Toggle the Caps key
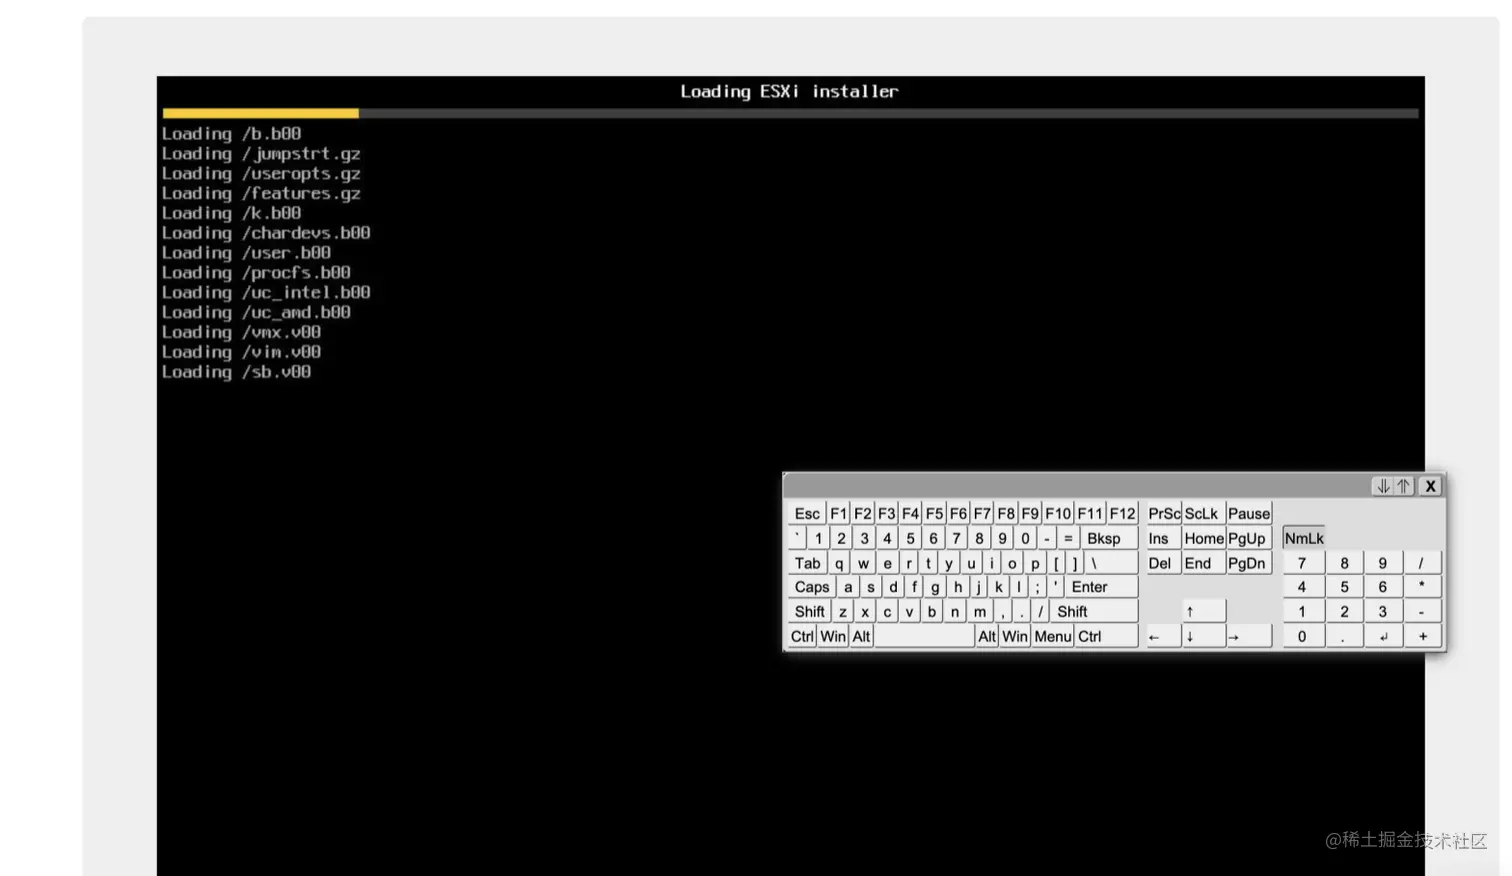The image size is (1512, 876). pyautogui.click(x=812, y=587)
